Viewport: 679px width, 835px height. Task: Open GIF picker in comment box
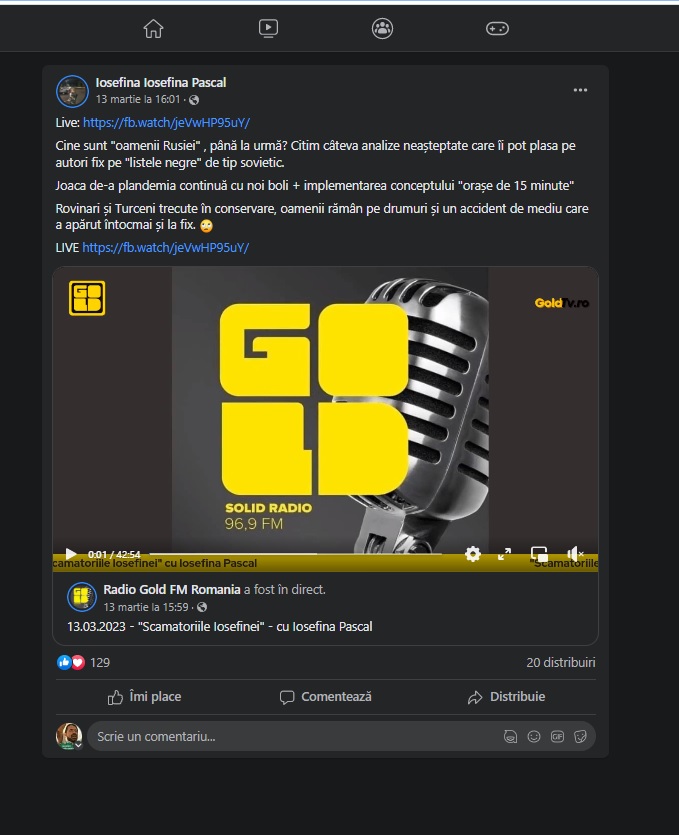(557, 736)
